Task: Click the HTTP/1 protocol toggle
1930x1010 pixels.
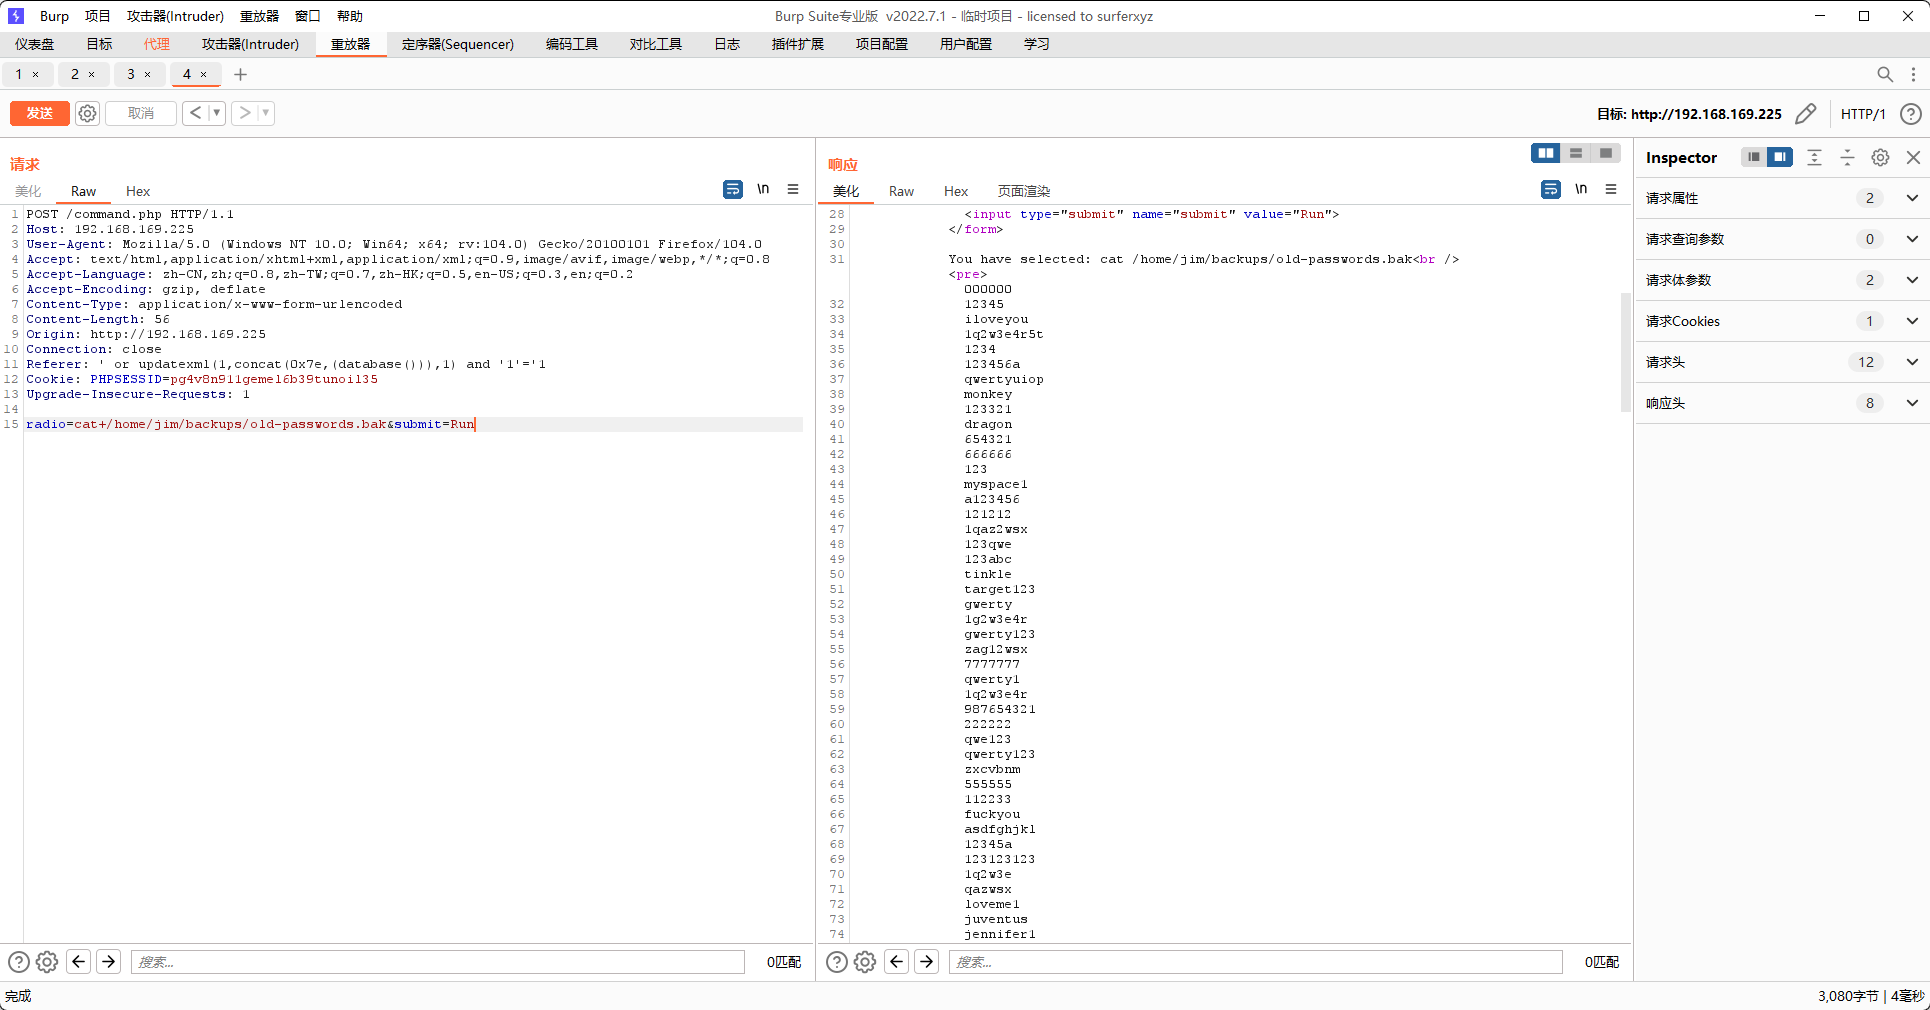Action: pos(1863,114)
